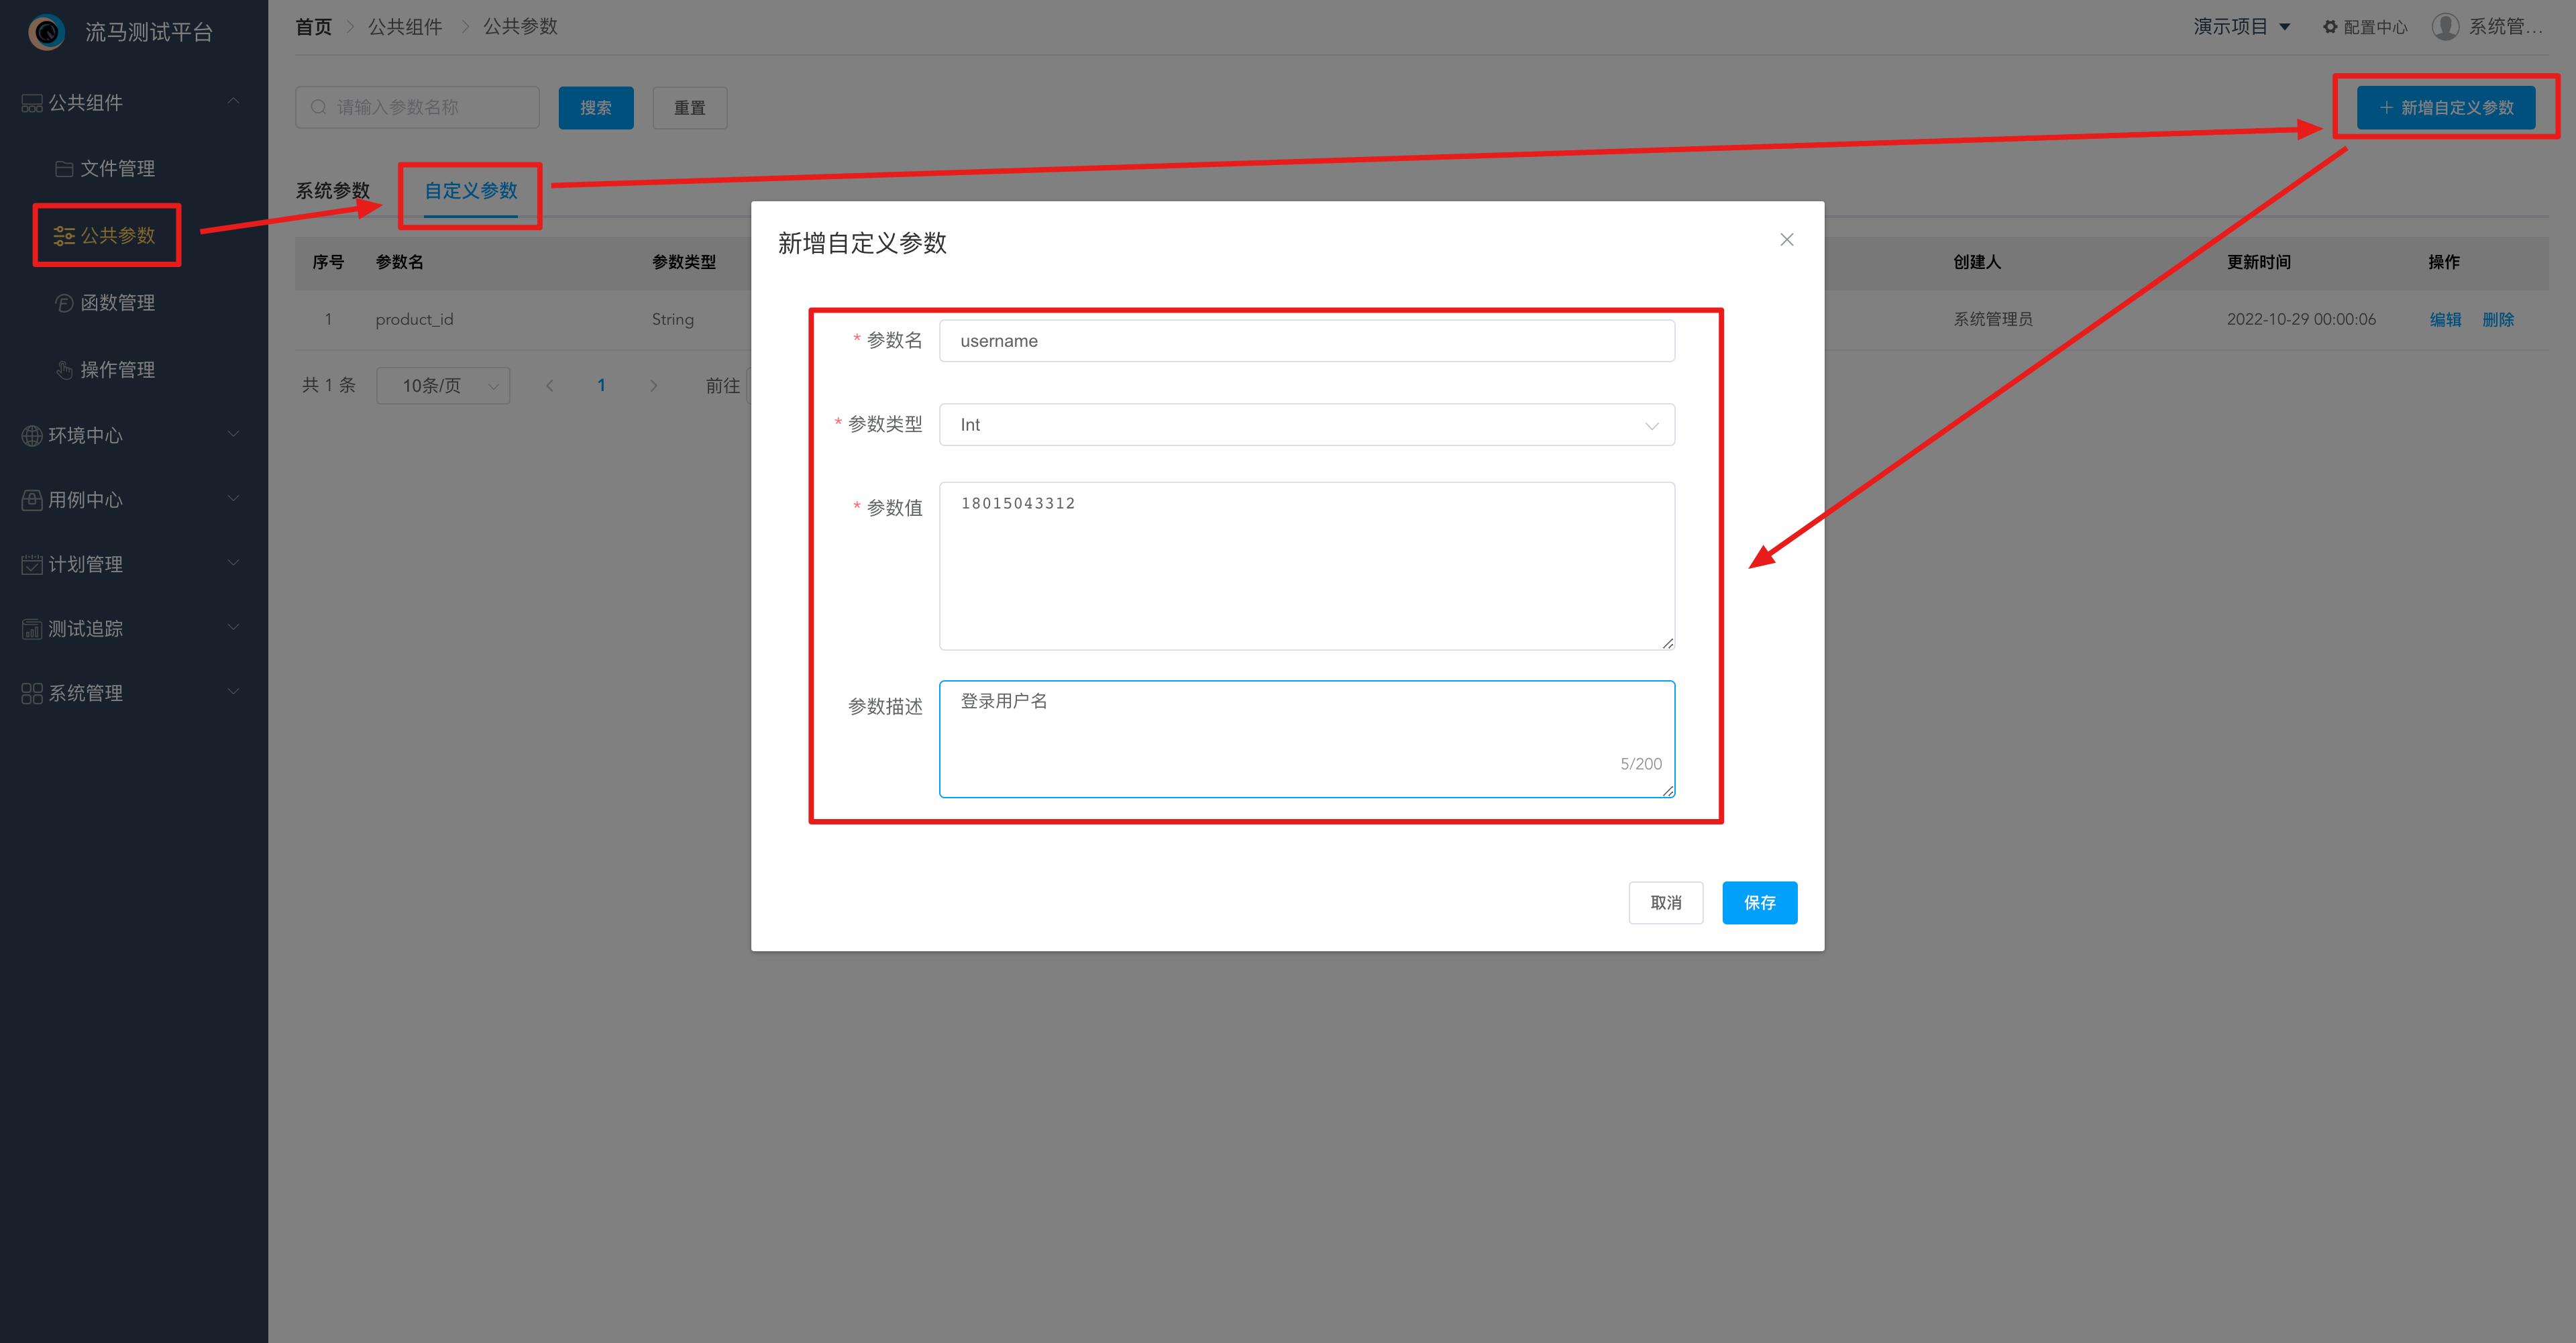Close the 新增自定义参数 dialog

[x=1786, y=240]
